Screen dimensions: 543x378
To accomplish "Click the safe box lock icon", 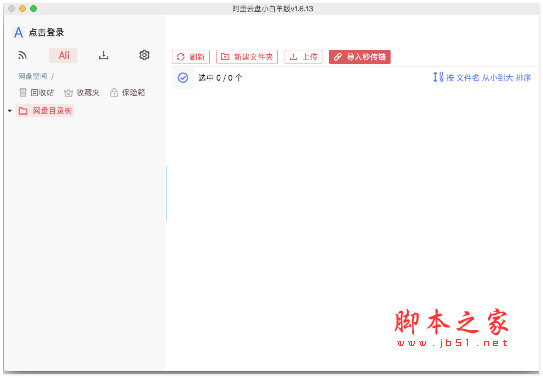I will point(114,92).
